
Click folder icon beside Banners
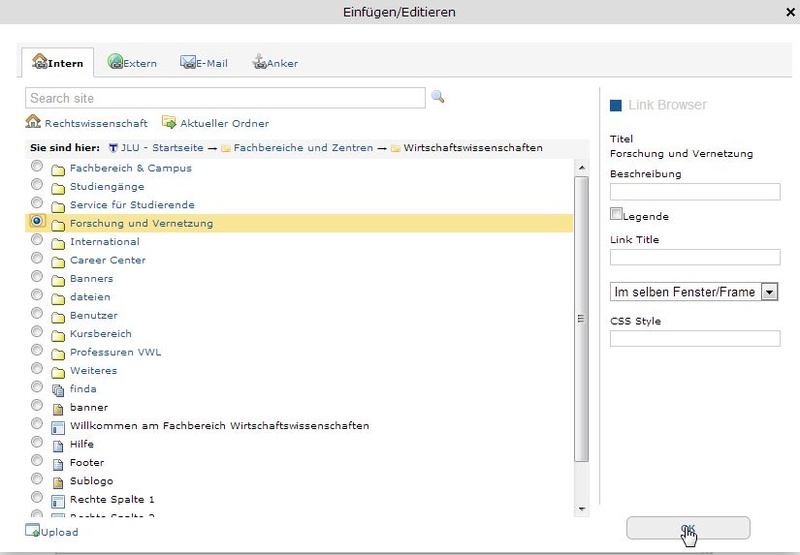58,280
